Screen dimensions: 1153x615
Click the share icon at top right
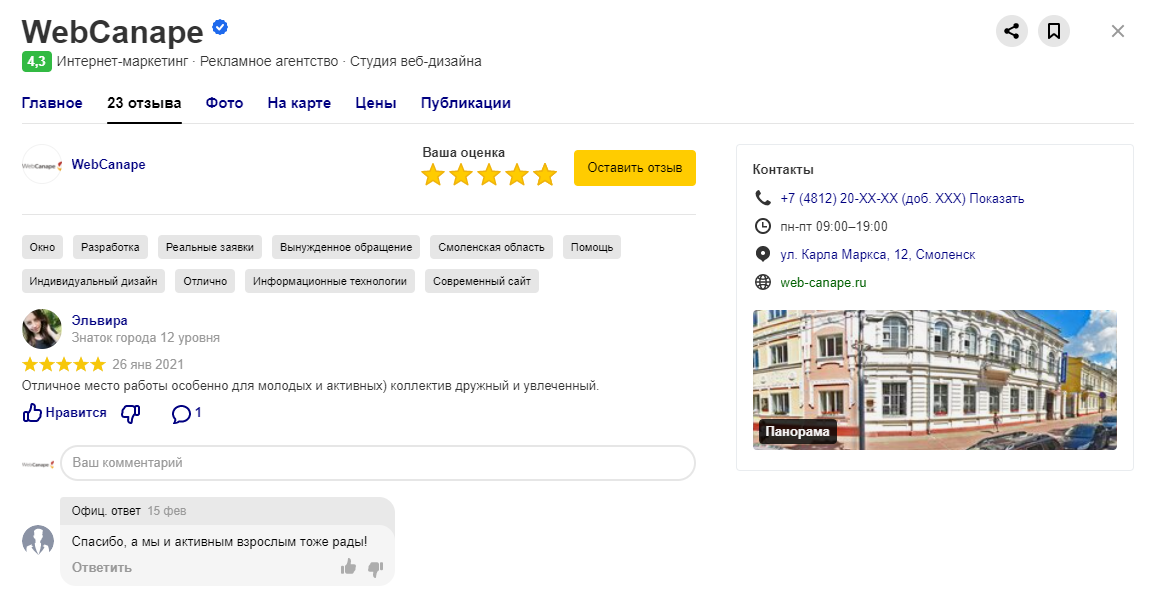pos(1012,31)
